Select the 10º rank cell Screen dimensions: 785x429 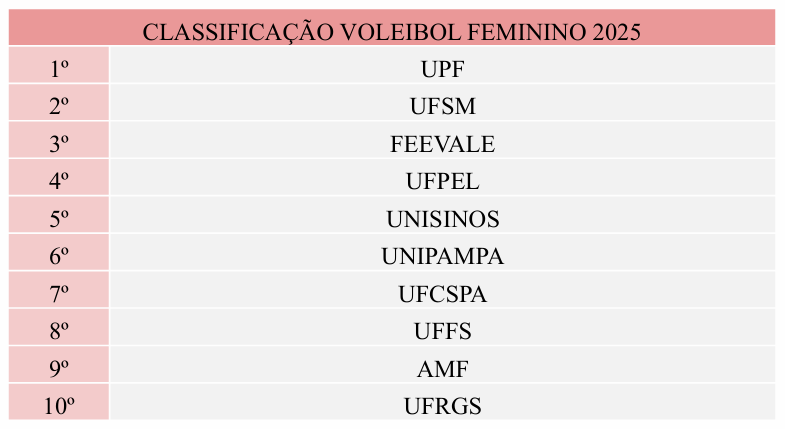[x=58, y=407]
